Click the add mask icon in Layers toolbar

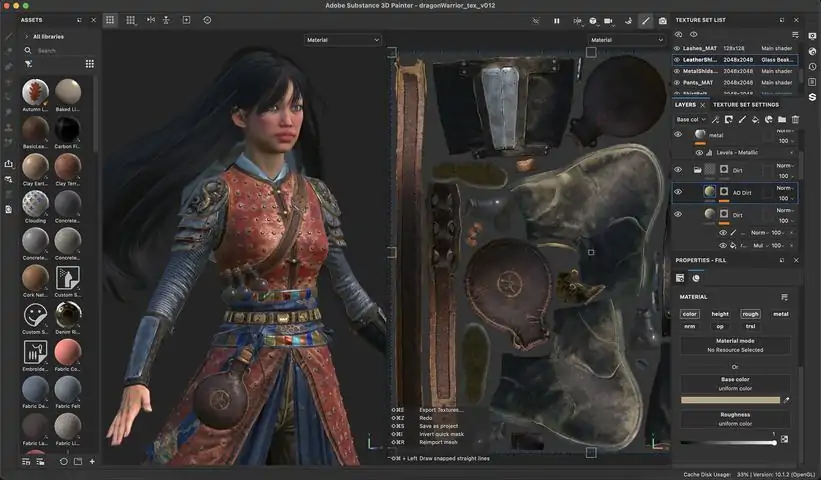point(728,119)
